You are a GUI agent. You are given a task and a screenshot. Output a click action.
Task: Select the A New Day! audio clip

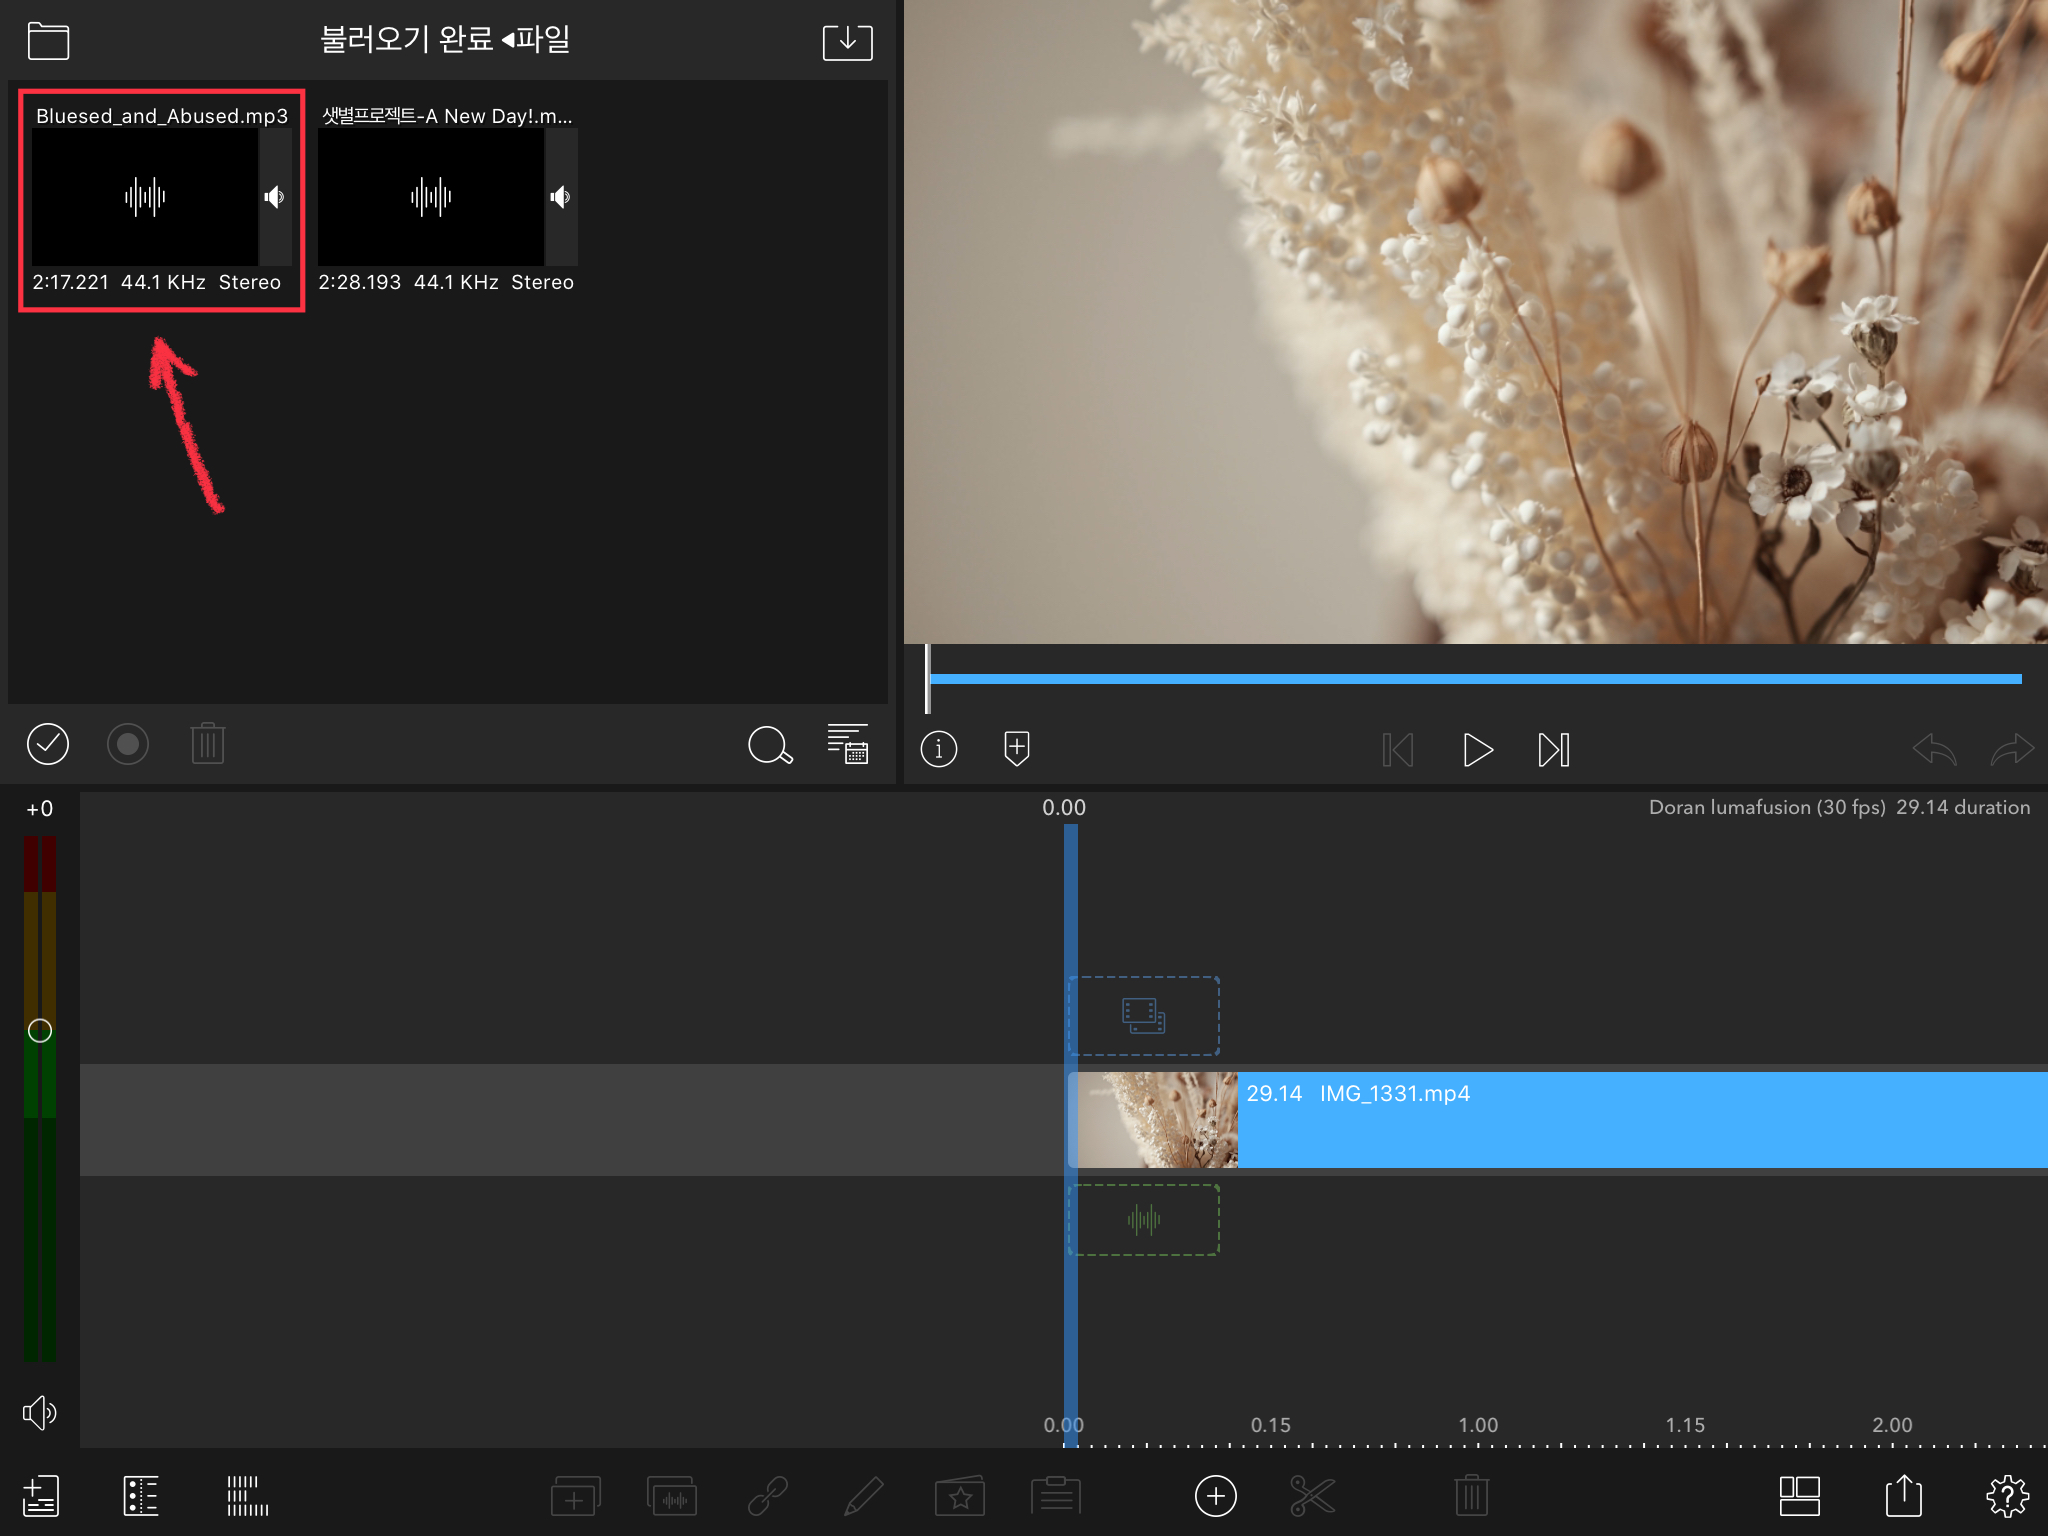(x=431, y=197)
